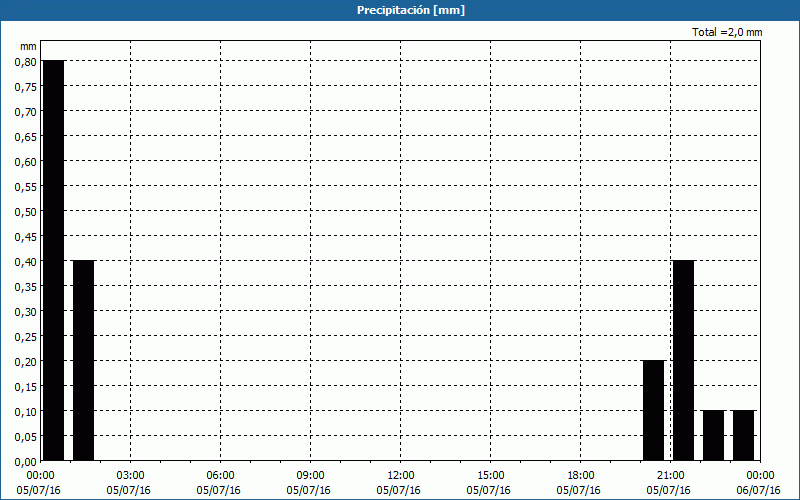The height and width of the screenshot is (500, 800).
Task: Click the 0,10 mm bar next to the 21:00 bar
Action: 713,435
